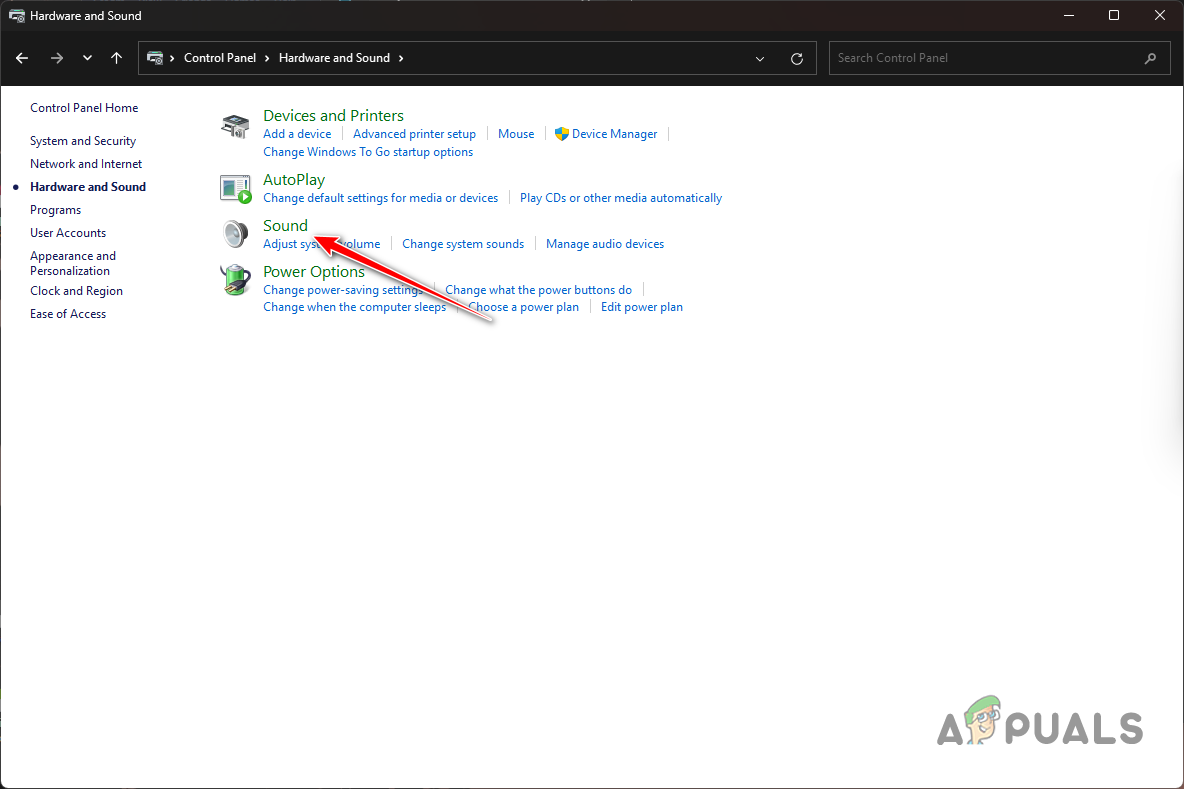Select Hardware and Sound in sidebar
The height and width of the screenshot is (789, 1184).
tap(88, 187)
